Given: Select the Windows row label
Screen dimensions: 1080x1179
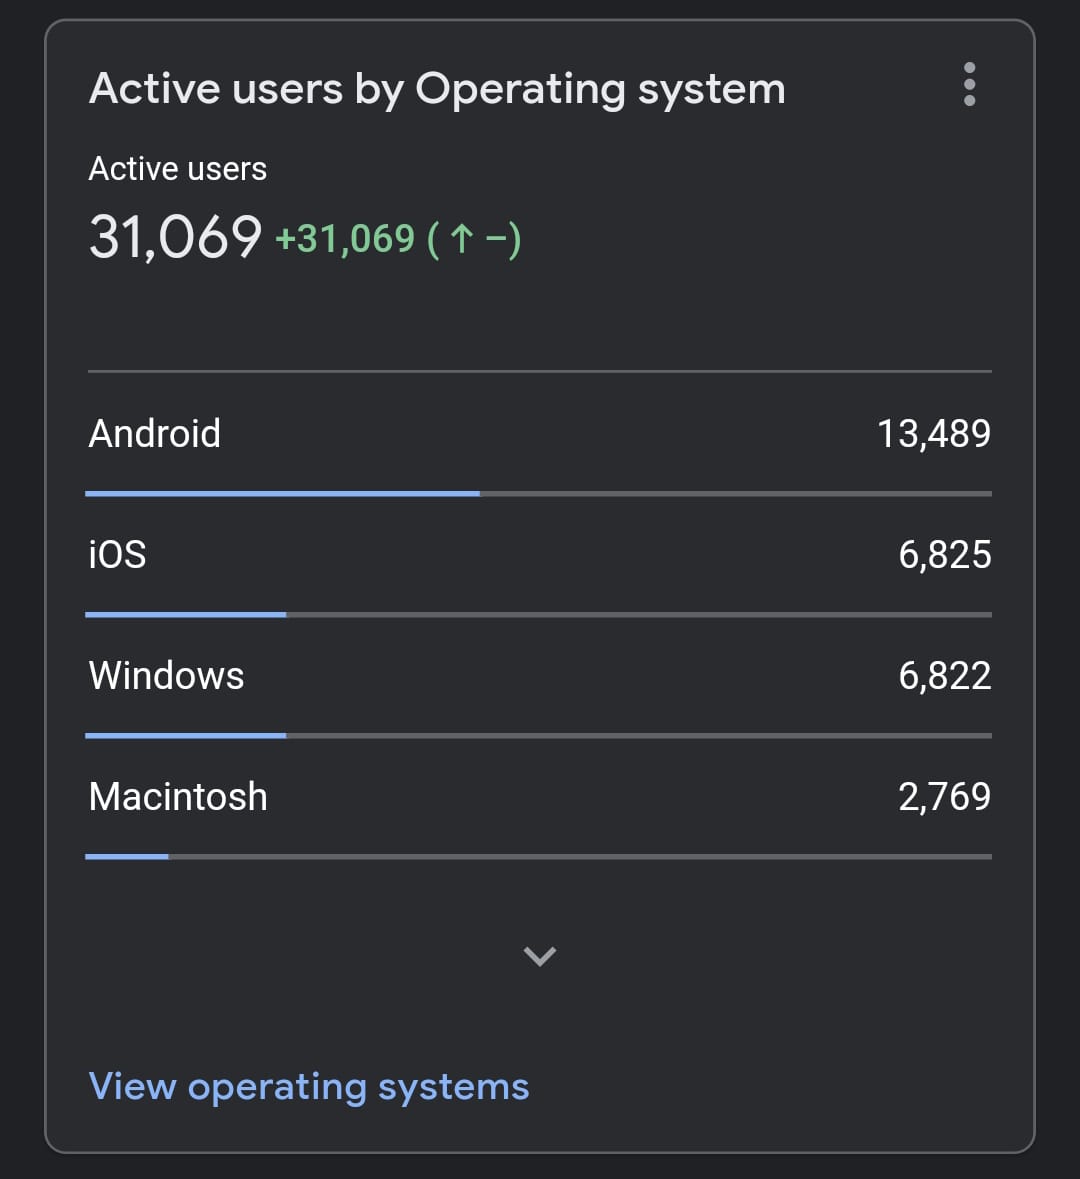Looking at the screenshot, I should [x=166, y=676].
